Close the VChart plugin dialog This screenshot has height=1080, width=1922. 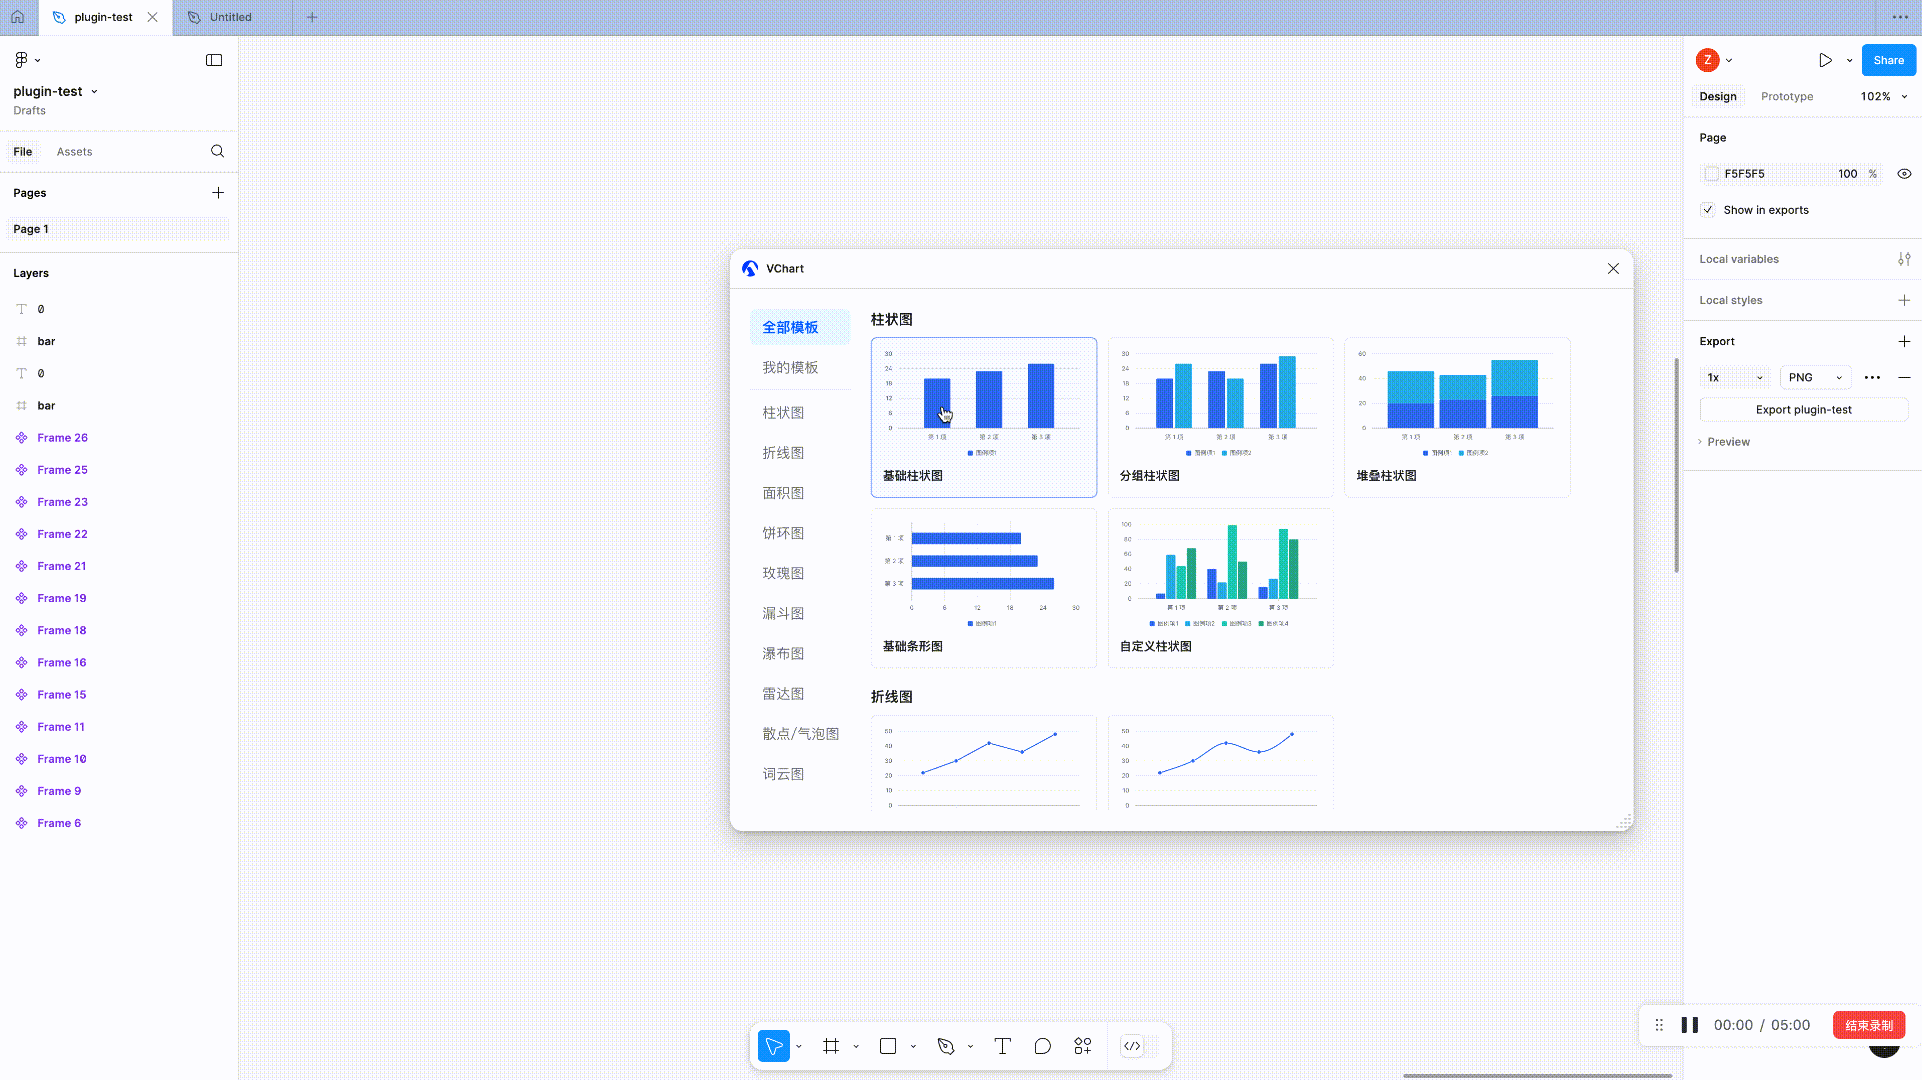1613,268
